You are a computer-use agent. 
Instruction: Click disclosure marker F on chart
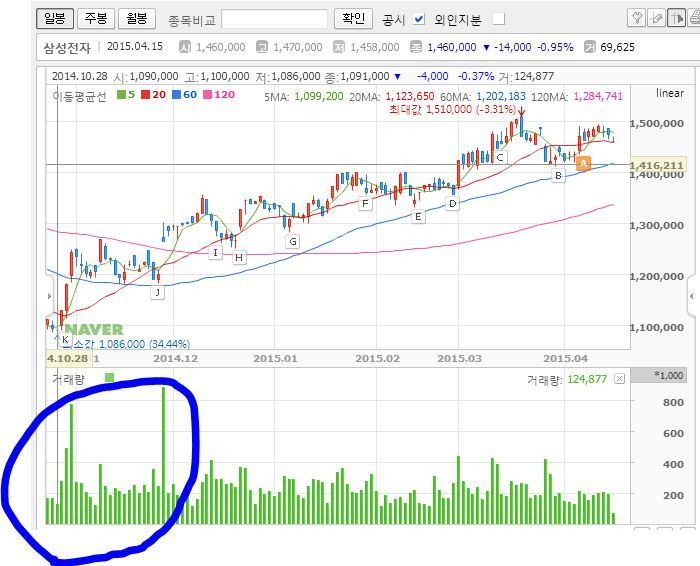click(365, 204)
